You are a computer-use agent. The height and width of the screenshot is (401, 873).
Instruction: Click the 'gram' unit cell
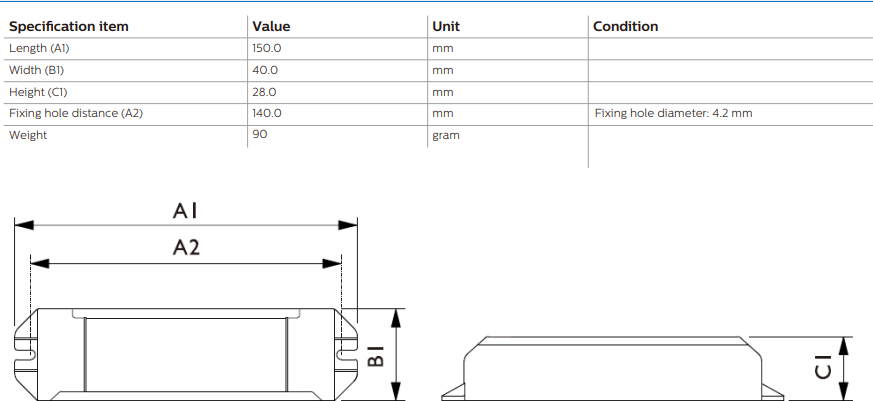click(x=446, y=136)
